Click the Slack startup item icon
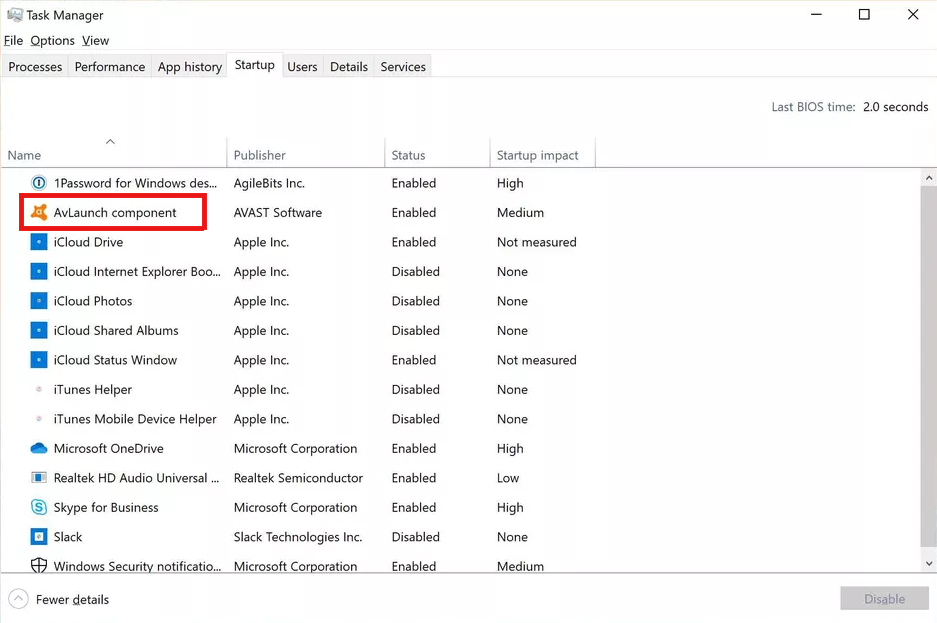Image resolution: width=937 pixels, height=623 pixels. [39, 536]
